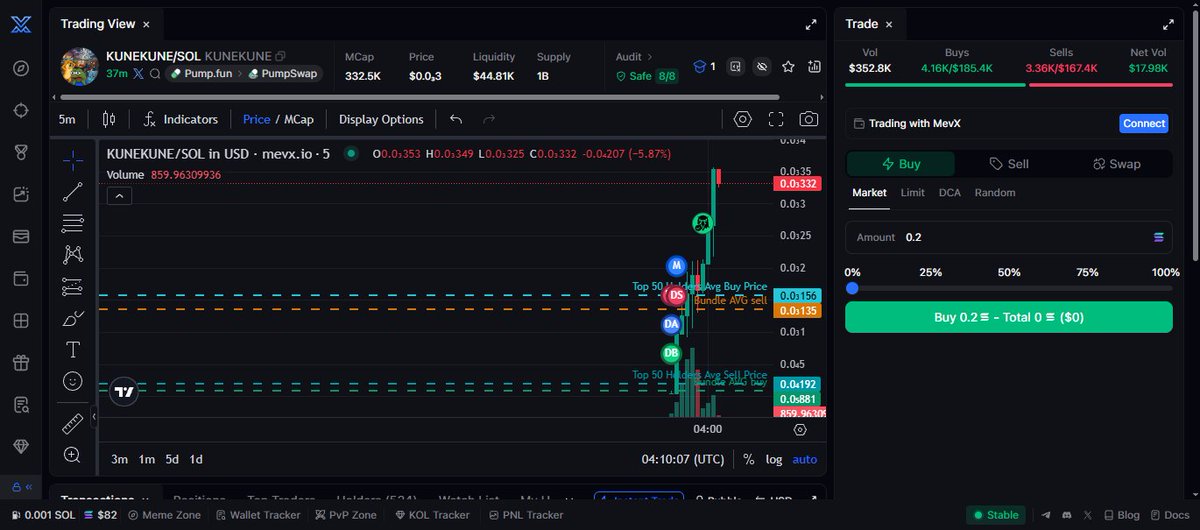Open the gift rewards icon in sidebar
This screenshot has width=1200, height=530.
(x=21, y=362)
